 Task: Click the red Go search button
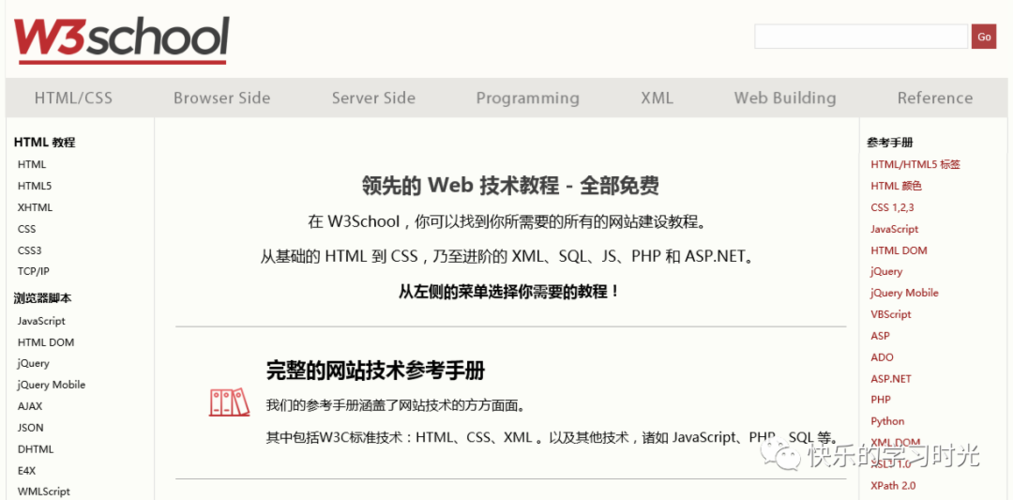tap(984, 37)
